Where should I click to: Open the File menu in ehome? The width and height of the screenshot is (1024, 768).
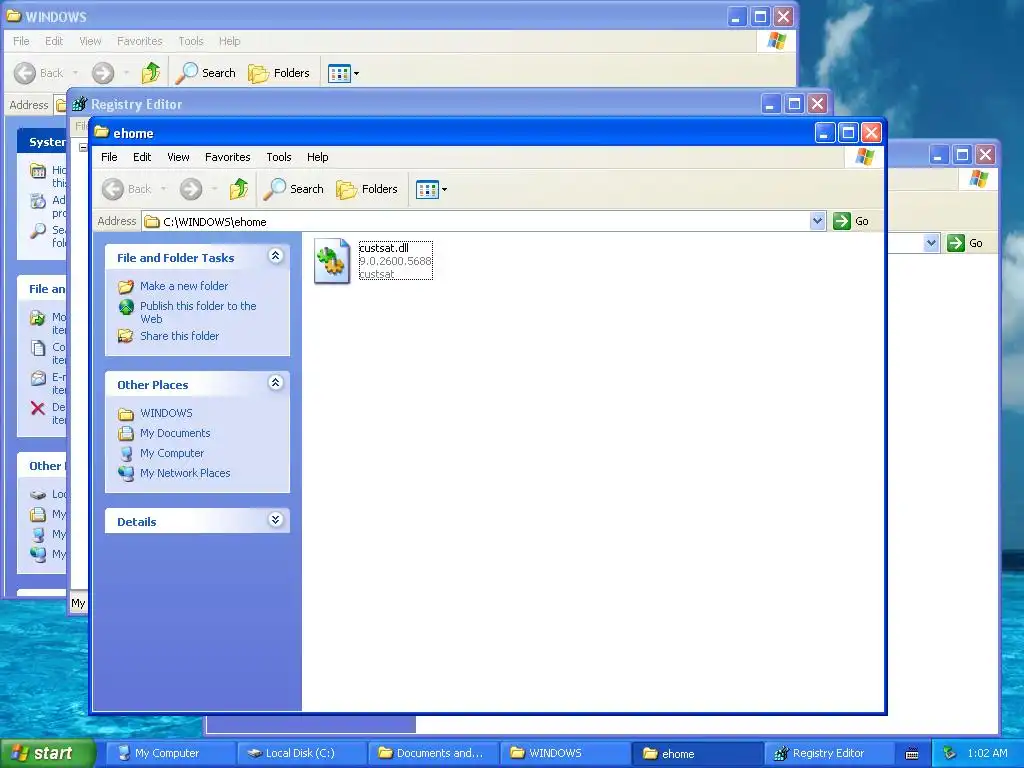coord(109,157)
